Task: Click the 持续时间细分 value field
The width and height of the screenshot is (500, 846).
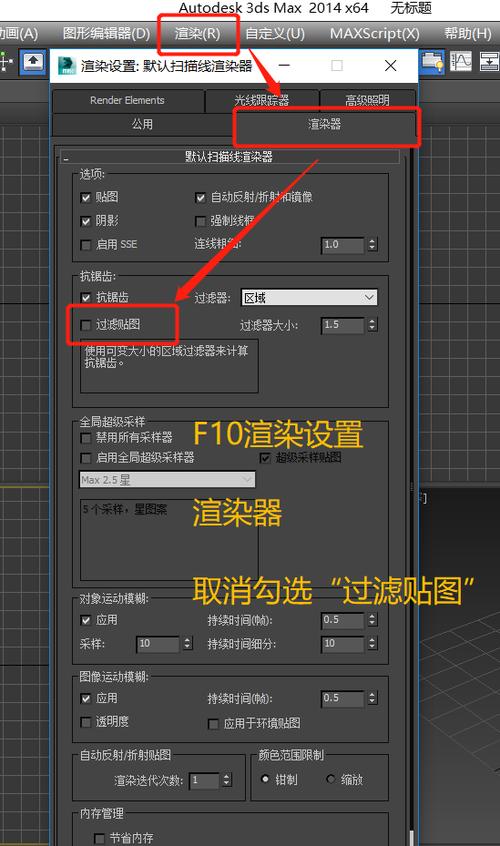Action: click(343, 644)
